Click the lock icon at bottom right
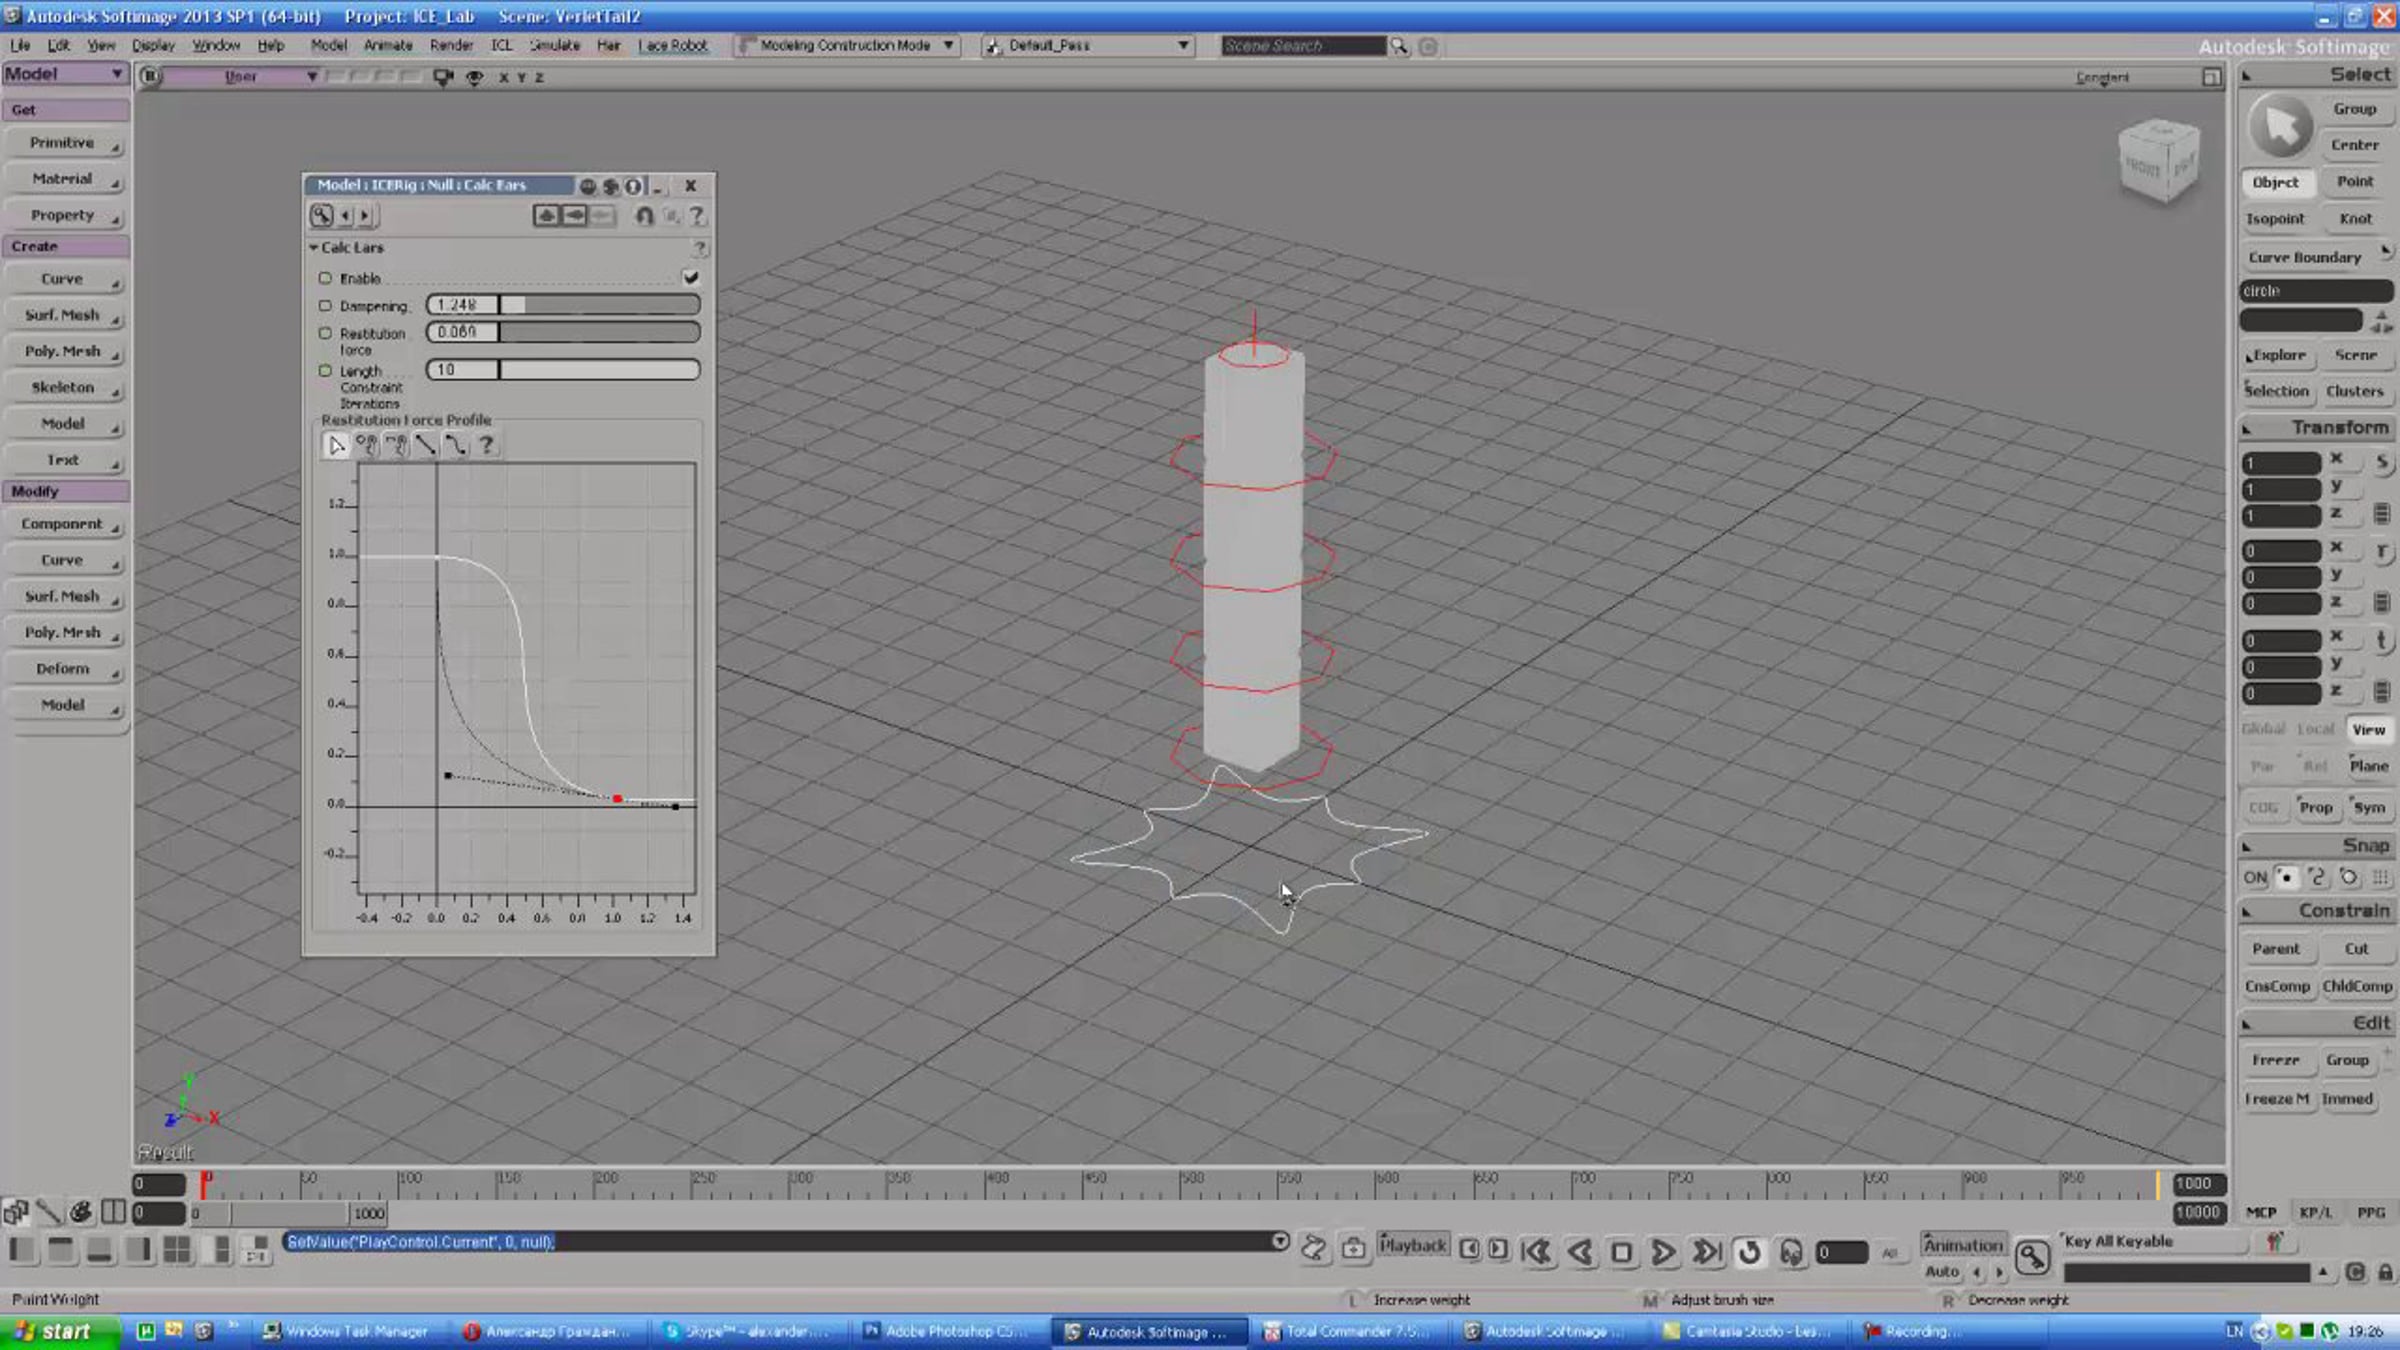 [x=2385, y=1272]
